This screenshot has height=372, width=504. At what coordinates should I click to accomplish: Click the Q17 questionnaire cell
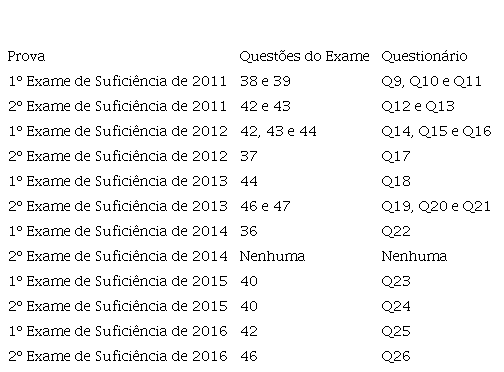pos(396,157)
